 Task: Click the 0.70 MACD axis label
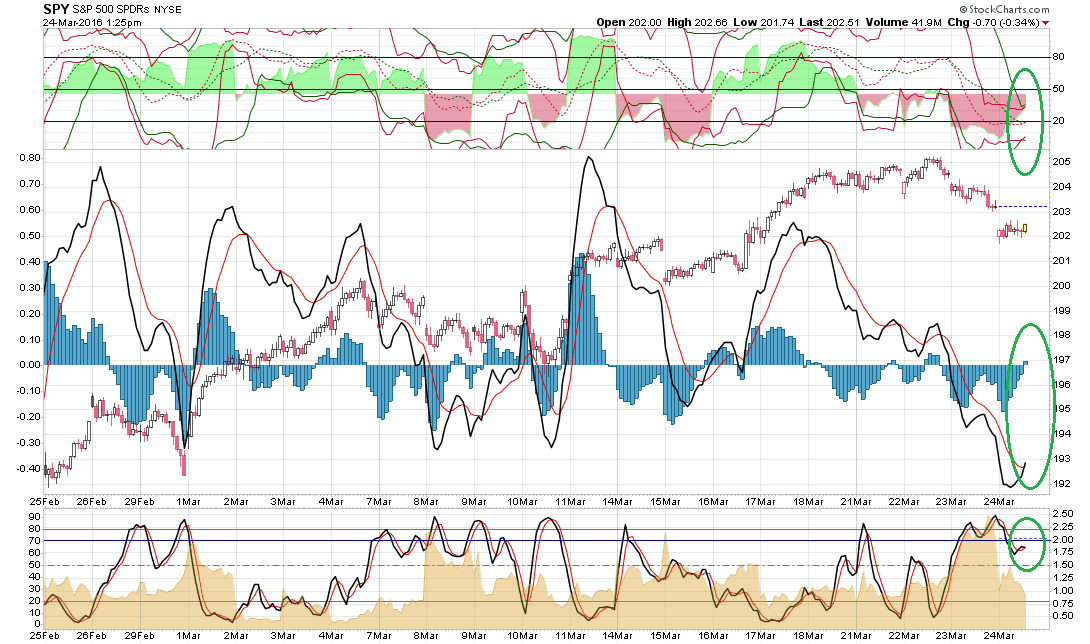point(30,184)
